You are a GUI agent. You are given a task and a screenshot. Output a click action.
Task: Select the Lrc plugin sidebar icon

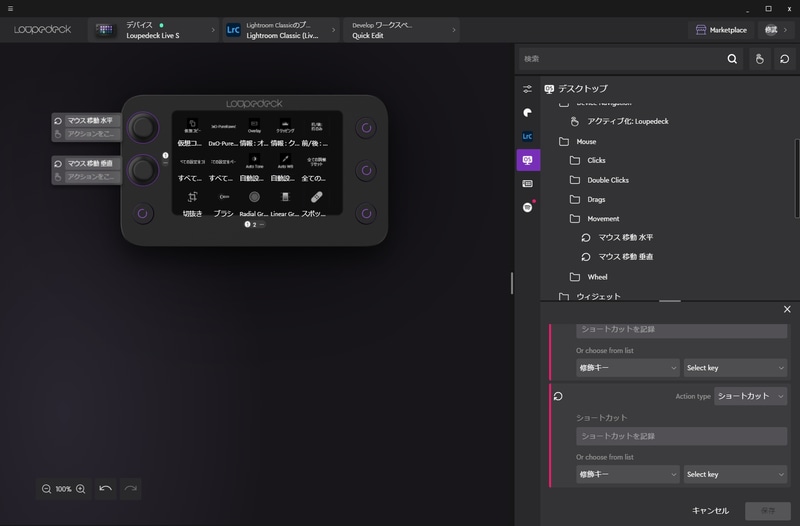coord(528,136)
